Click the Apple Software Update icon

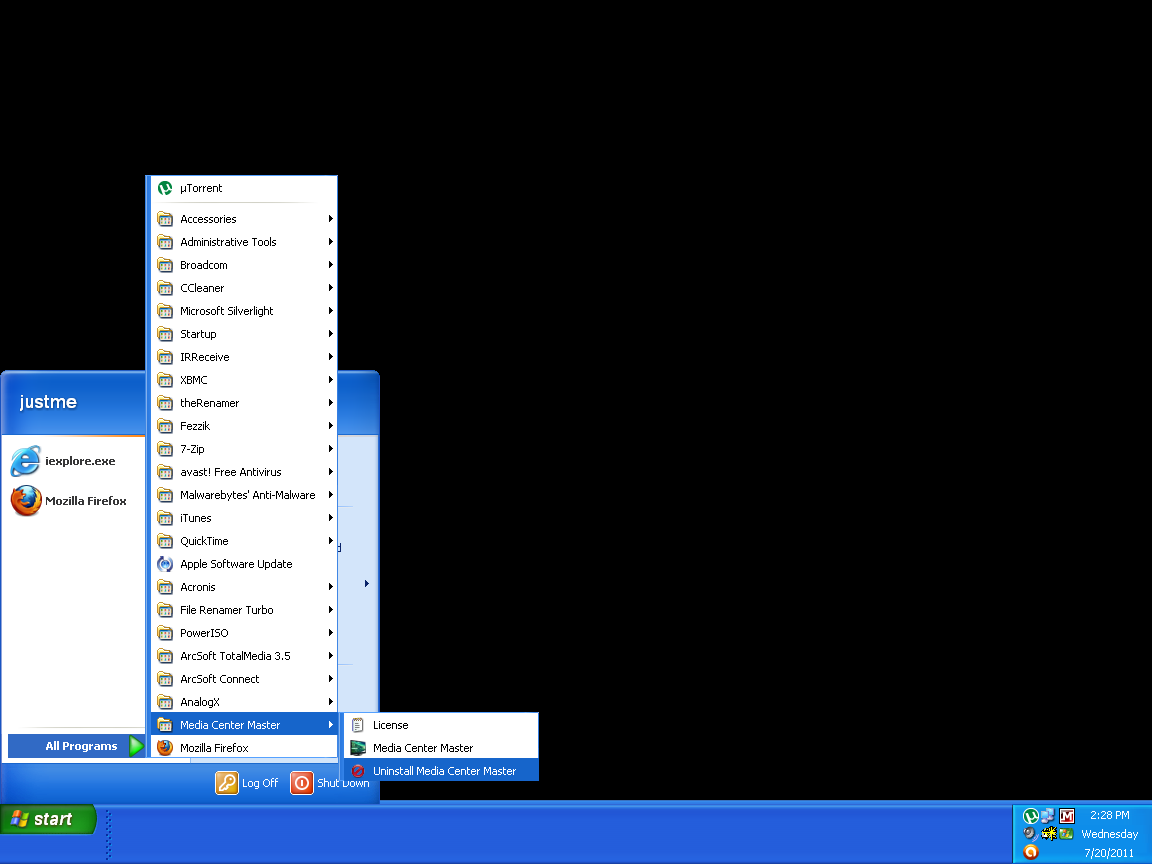pos(165,564)
